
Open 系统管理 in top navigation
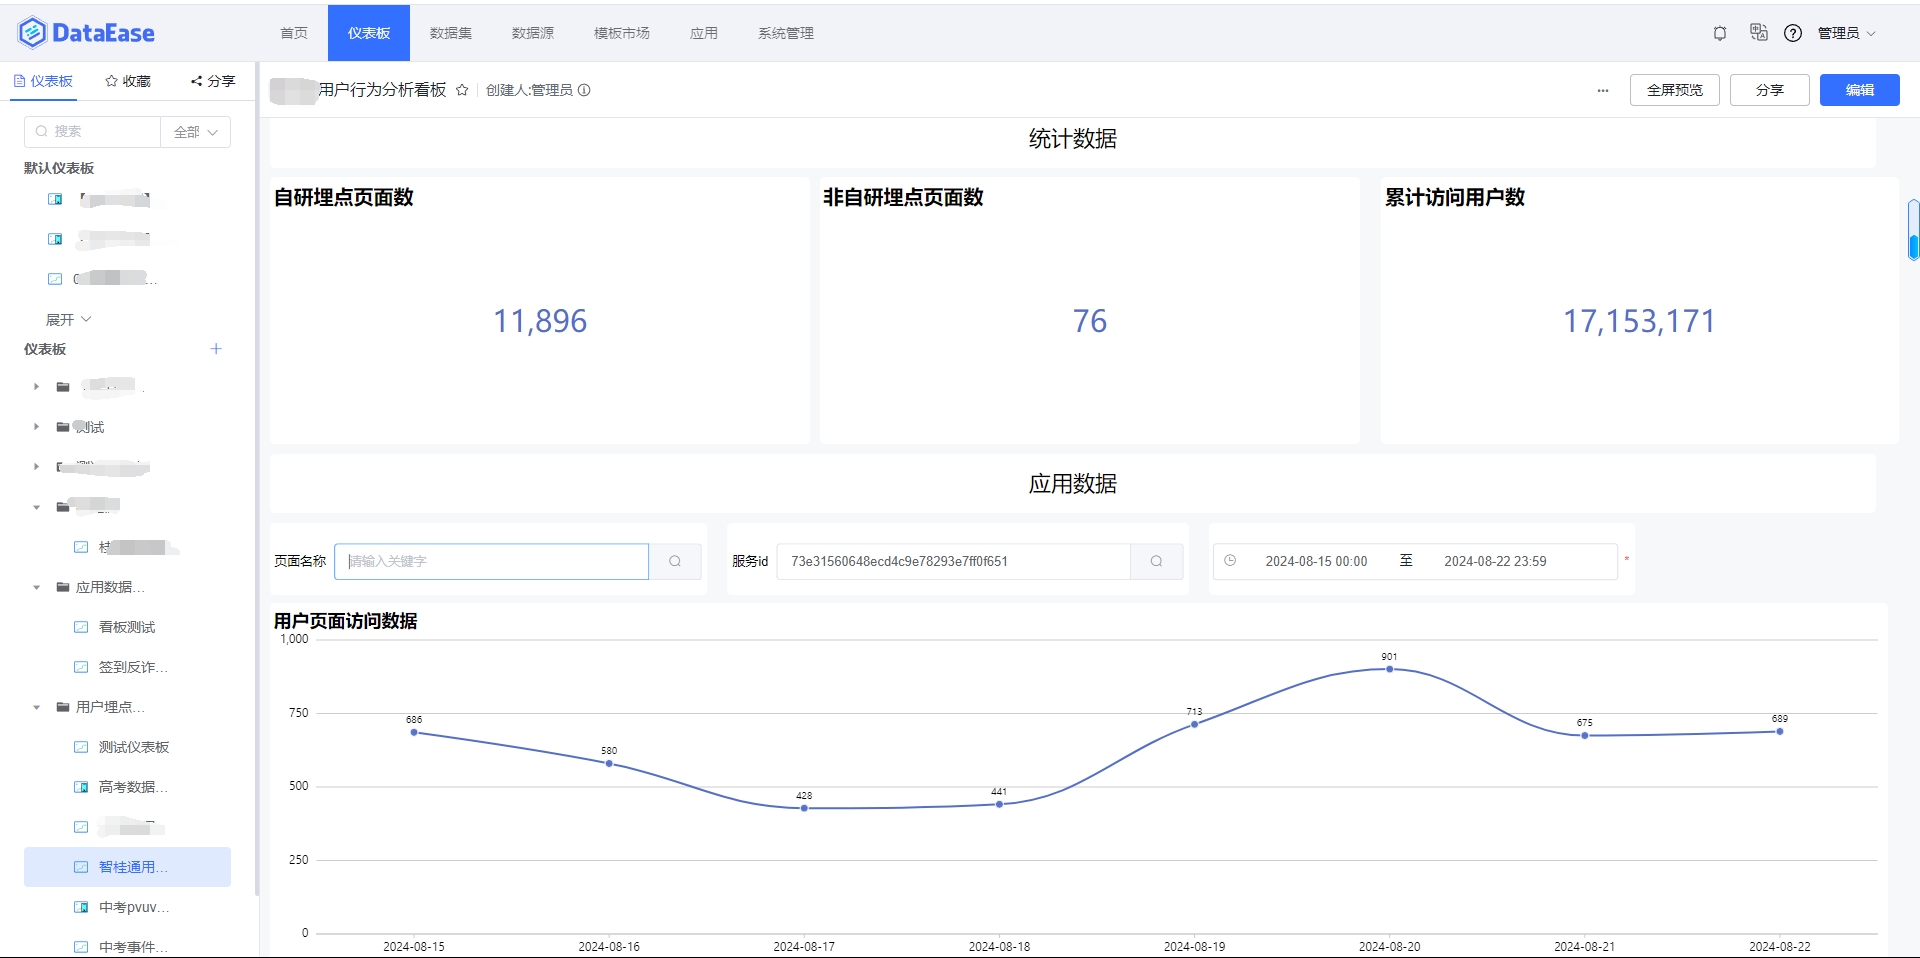(786, 33)
